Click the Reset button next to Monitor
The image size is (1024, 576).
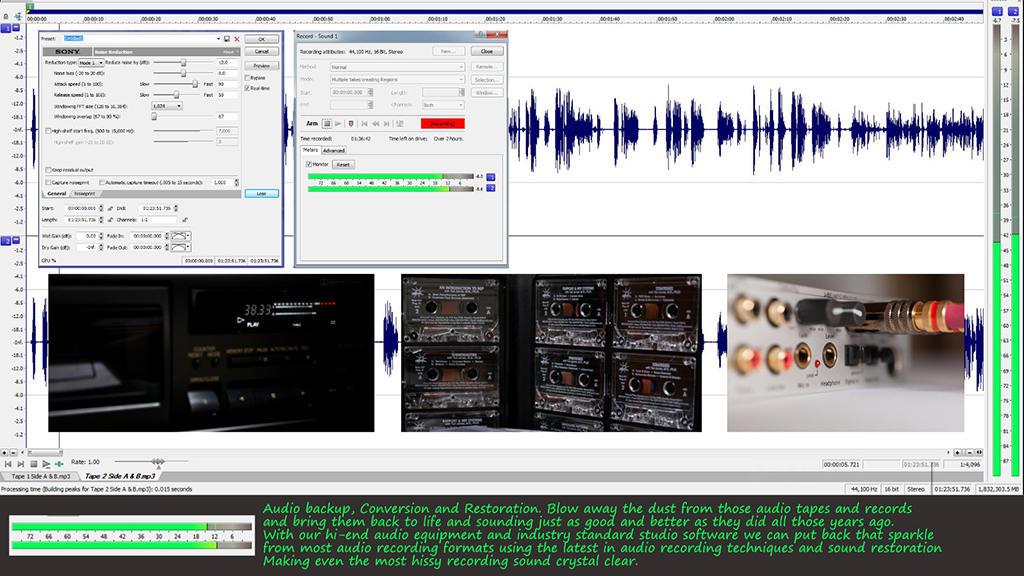click(343, 164)
